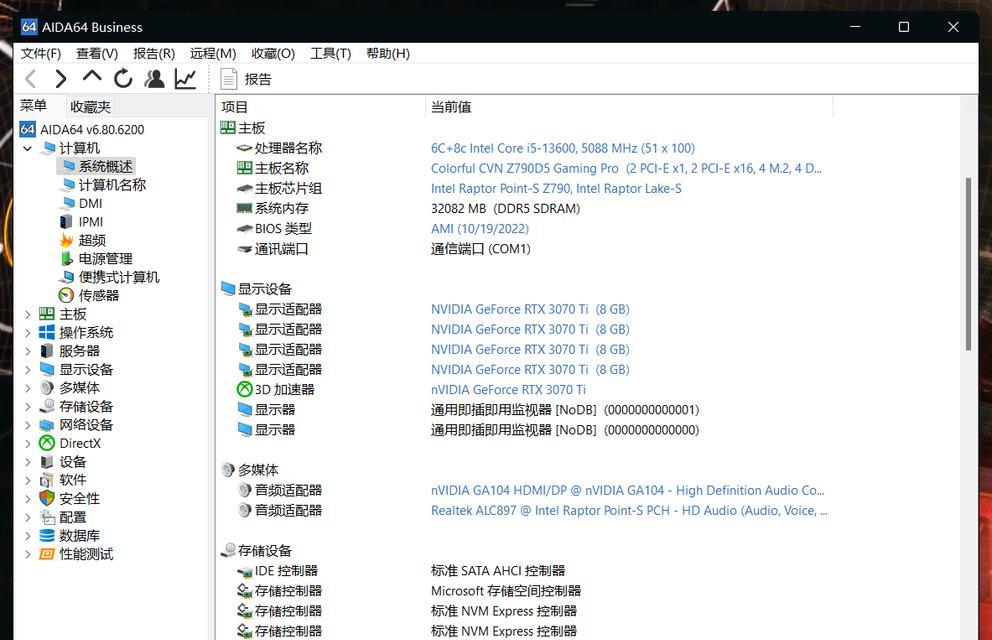Click the 网络设备 network icon in tree
This screenshot has width=992, height=640.
coord(47,425)
